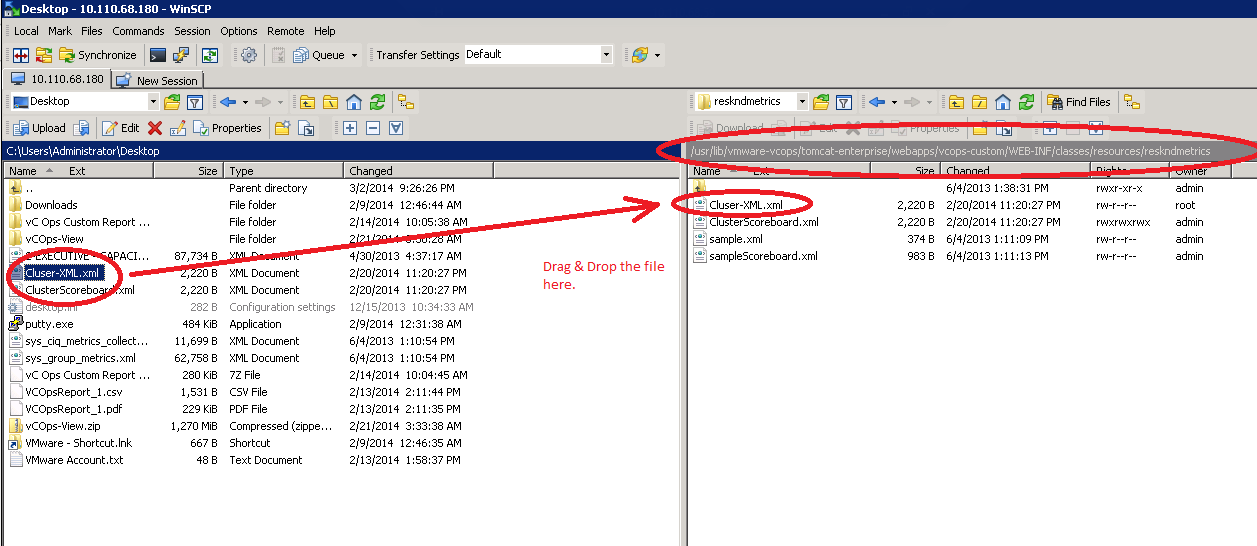Image resolution: width=1257 pixels, height=546 pixels.
Task: Open local directory filter icon
Action: point(195,102)
